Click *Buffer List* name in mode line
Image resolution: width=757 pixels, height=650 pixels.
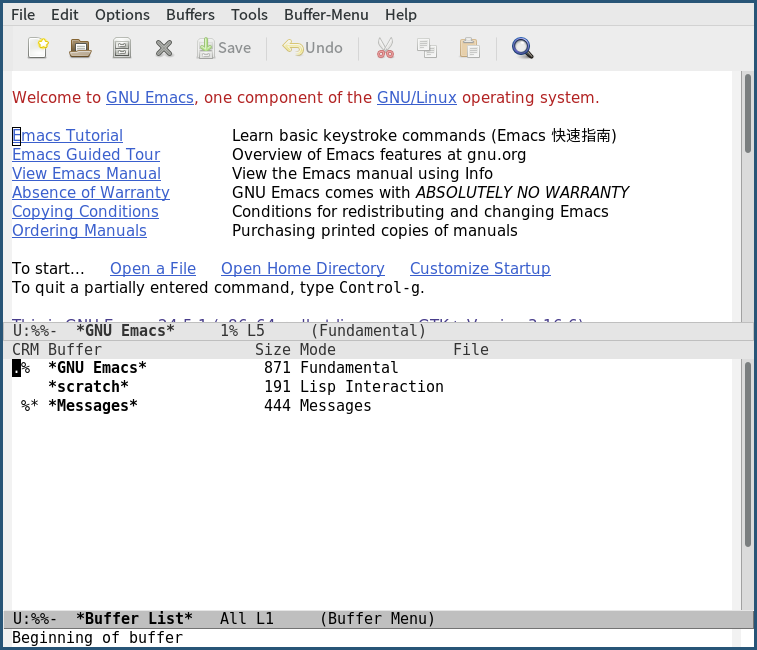point(134,619)
